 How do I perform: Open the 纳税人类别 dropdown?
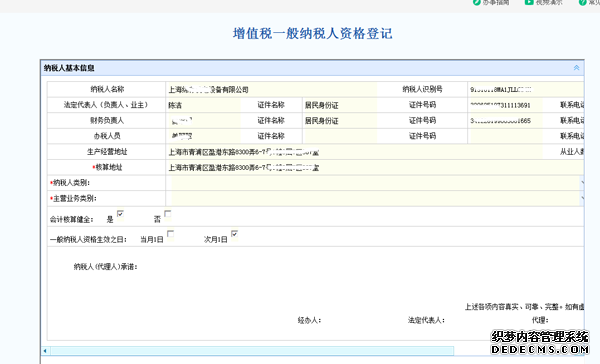tap(375, 183)
